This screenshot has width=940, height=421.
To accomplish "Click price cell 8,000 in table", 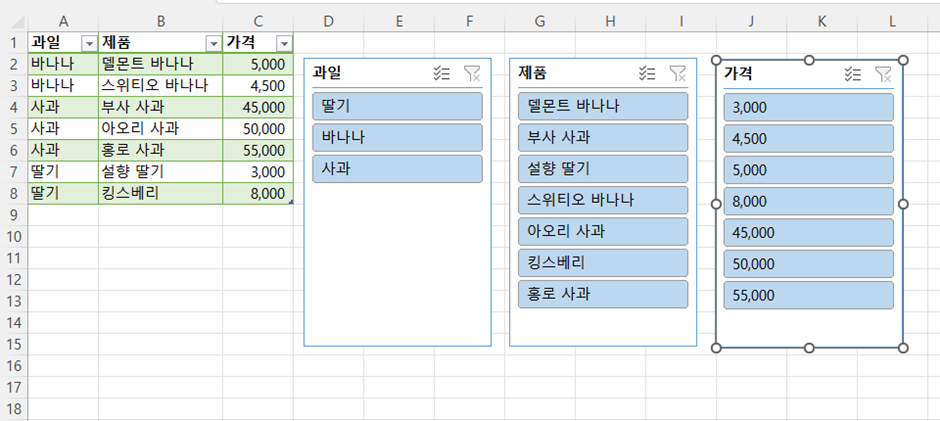I will [258, 194].
